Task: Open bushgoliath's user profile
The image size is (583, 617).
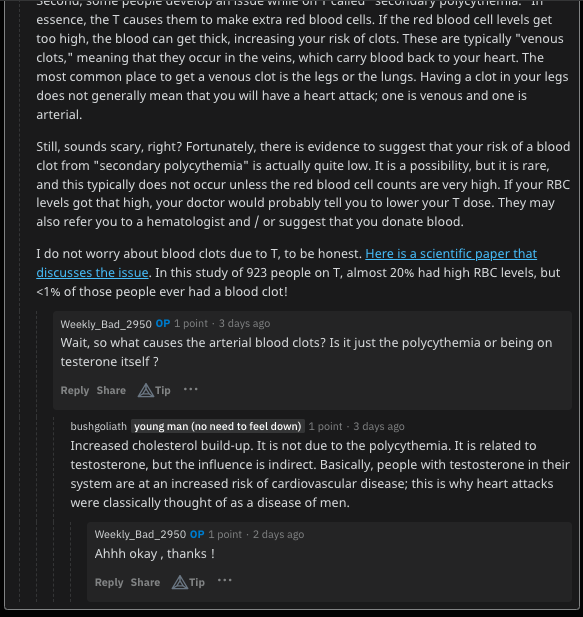Action: (x=98, y=427)
